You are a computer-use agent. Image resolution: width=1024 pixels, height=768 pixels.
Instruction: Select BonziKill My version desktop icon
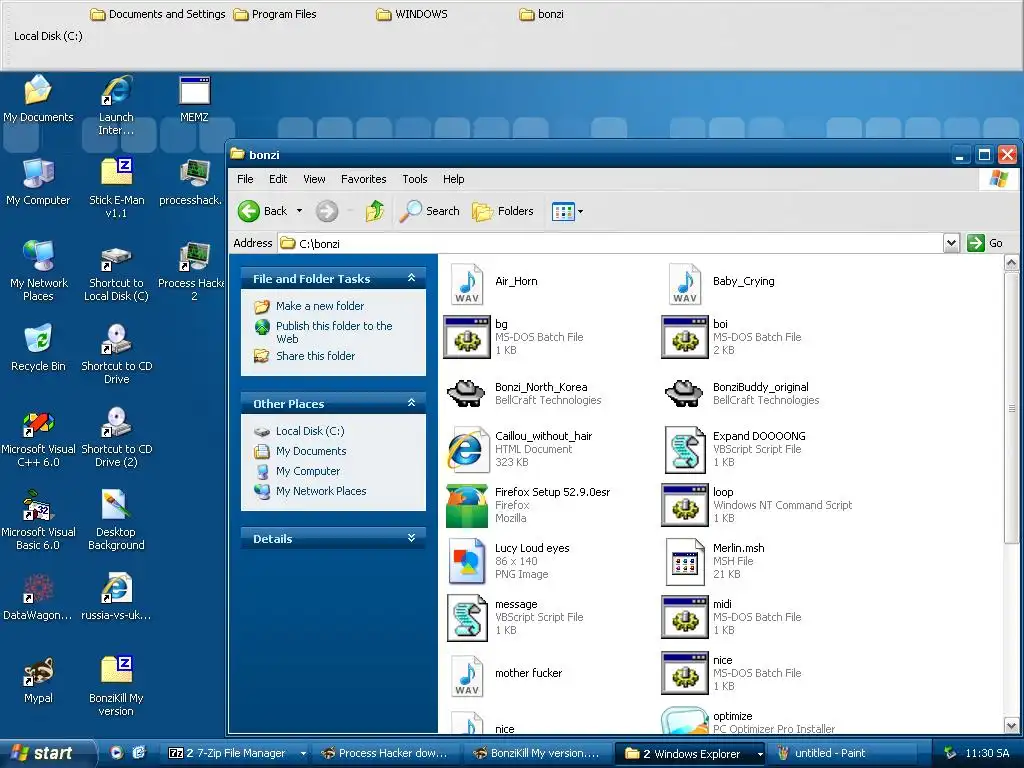[x=116, y=686]
